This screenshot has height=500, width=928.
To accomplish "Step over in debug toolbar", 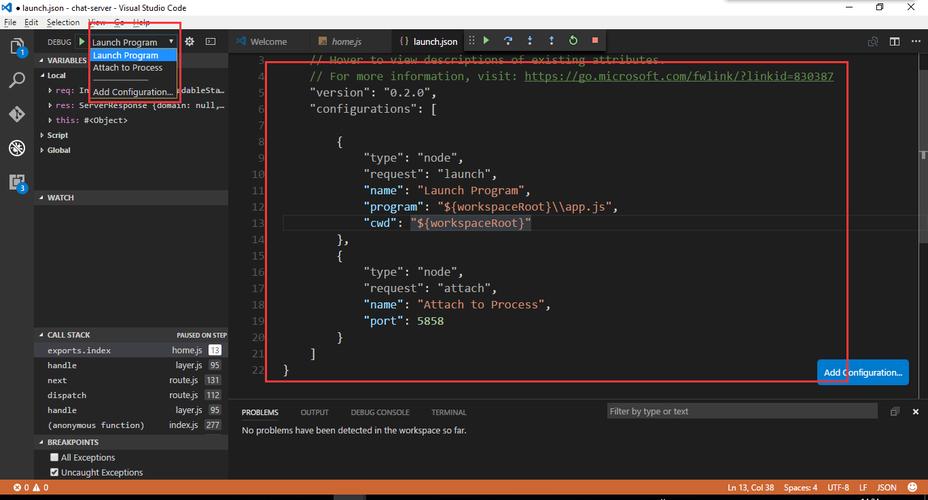I will 508,40.
